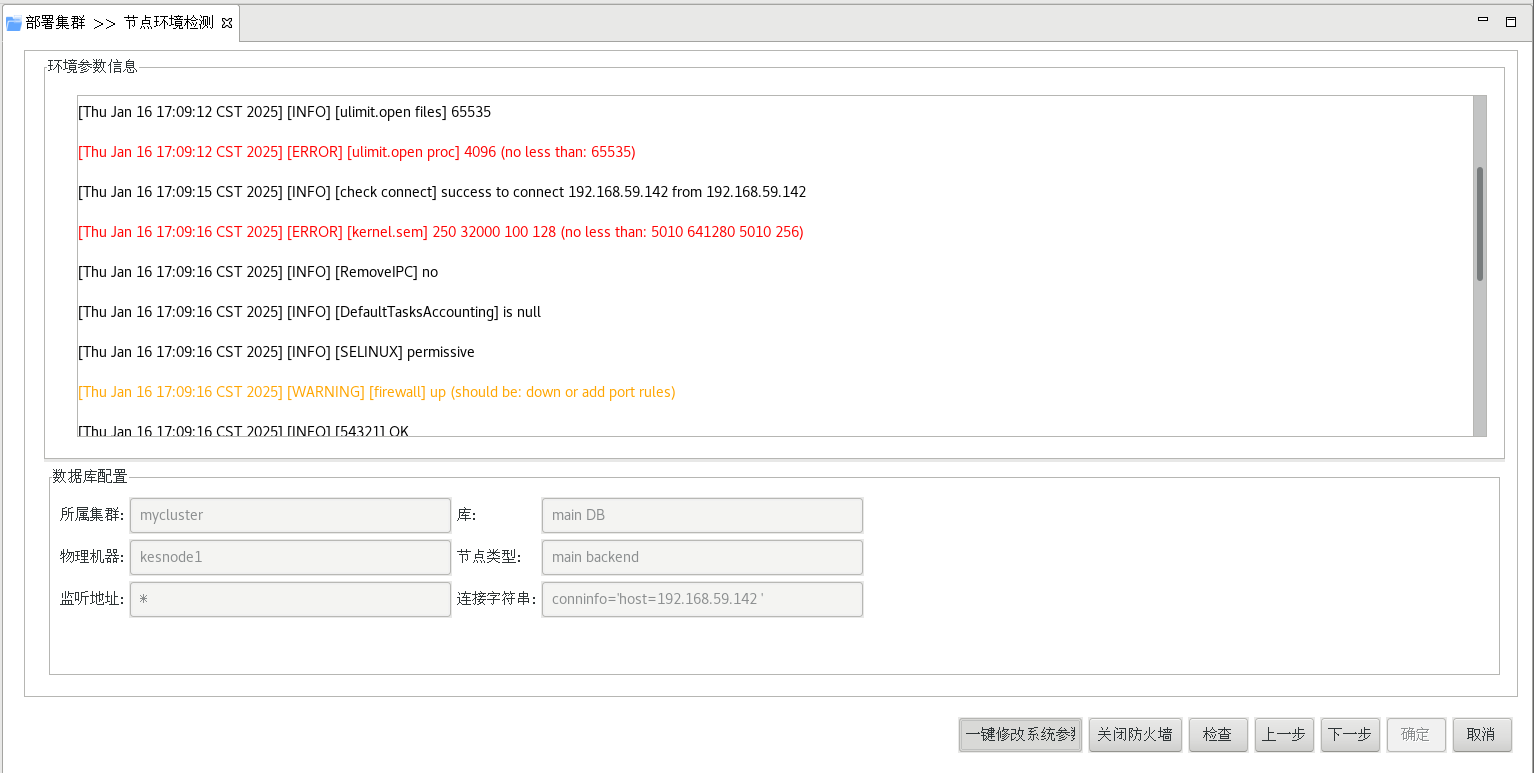
Task: Click the 库 field showing main DB
Action: [701, 515]
